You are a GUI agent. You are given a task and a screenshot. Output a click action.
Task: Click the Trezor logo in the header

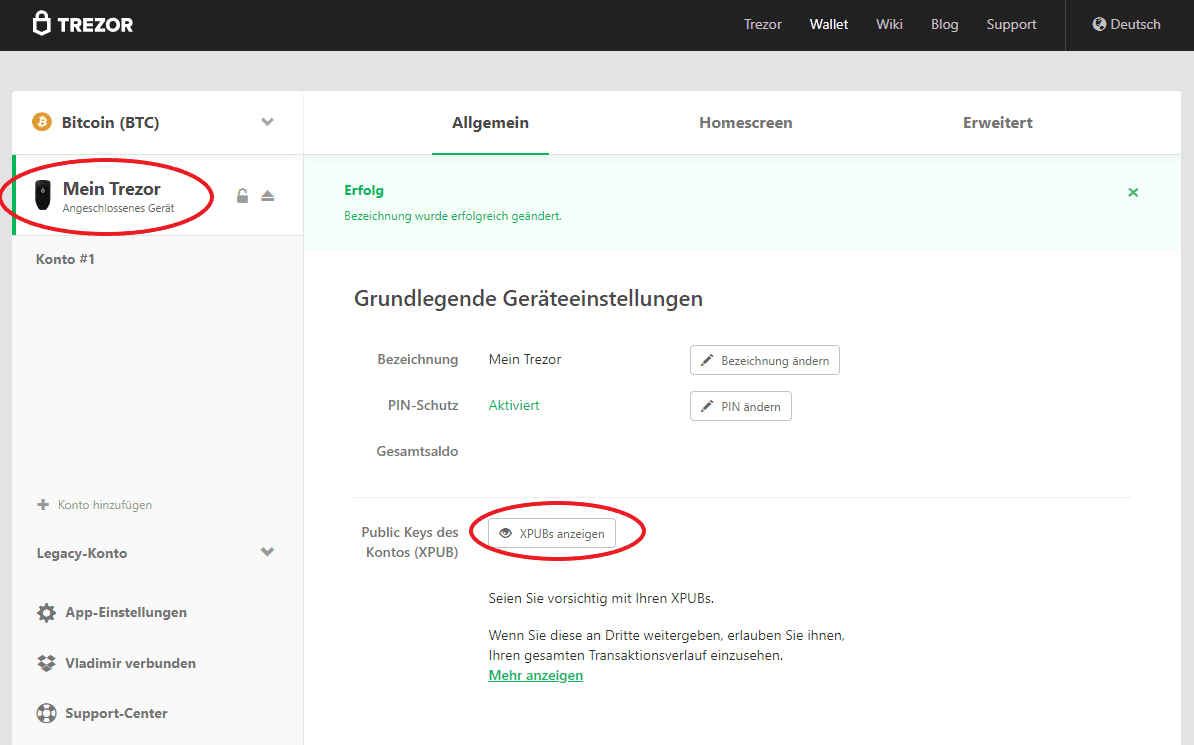[x=83, y=24]
